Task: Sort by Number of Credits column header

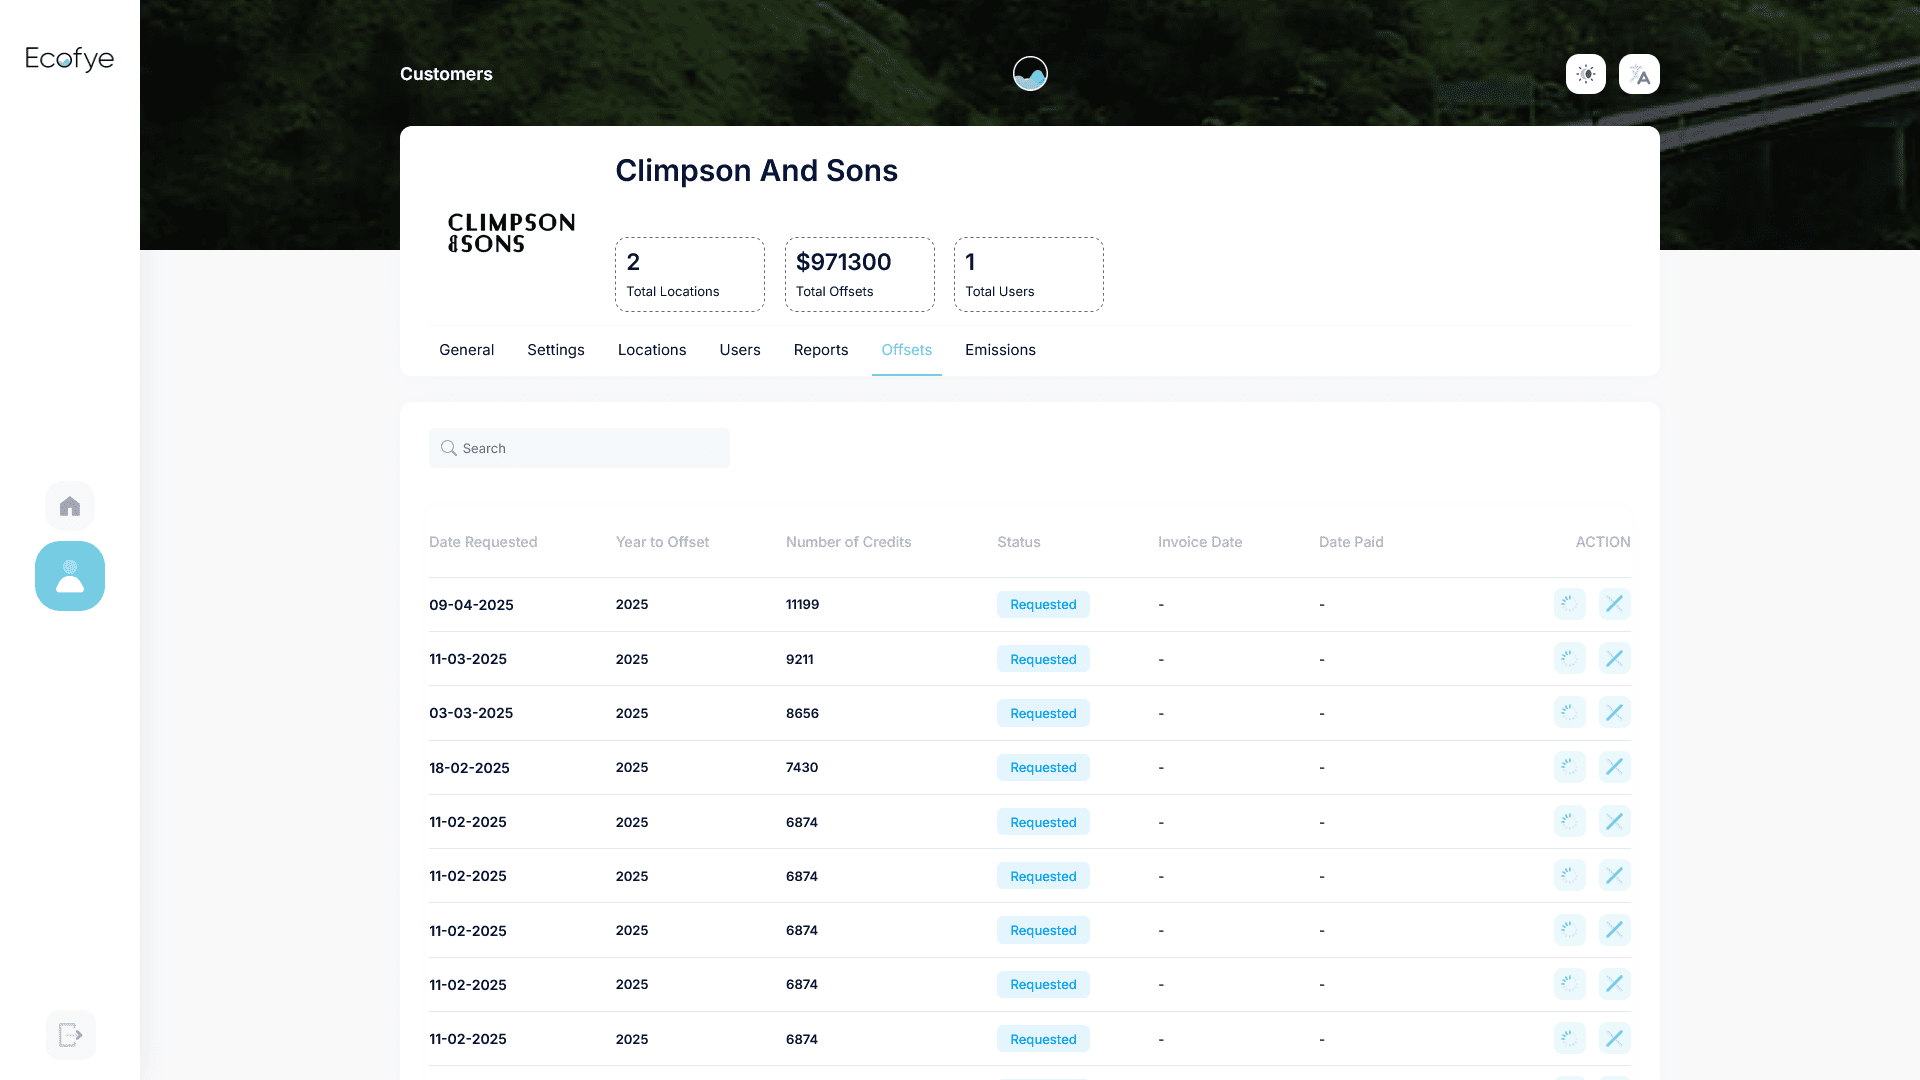Action: (848, 542)
